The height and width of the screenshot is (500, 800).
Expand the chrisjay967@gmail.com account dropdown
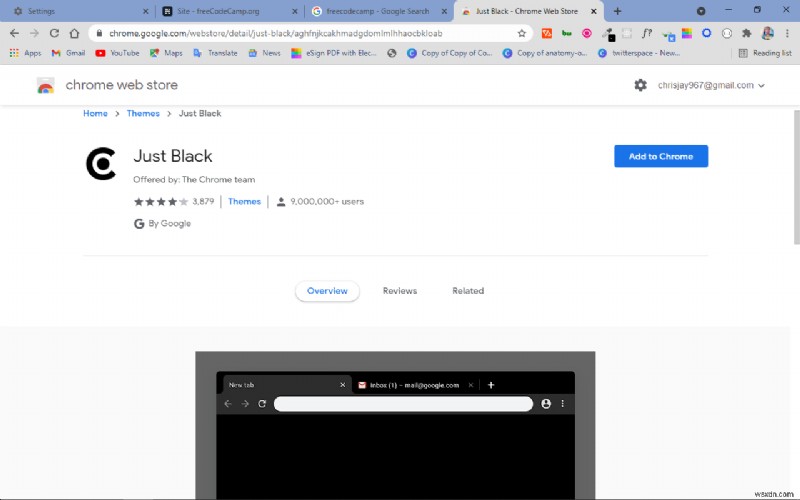(711, 85)
